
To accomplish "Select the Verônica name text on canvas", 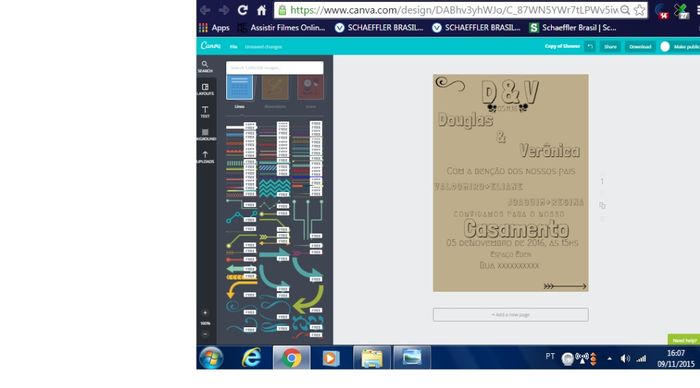I will tap(550, 150).
